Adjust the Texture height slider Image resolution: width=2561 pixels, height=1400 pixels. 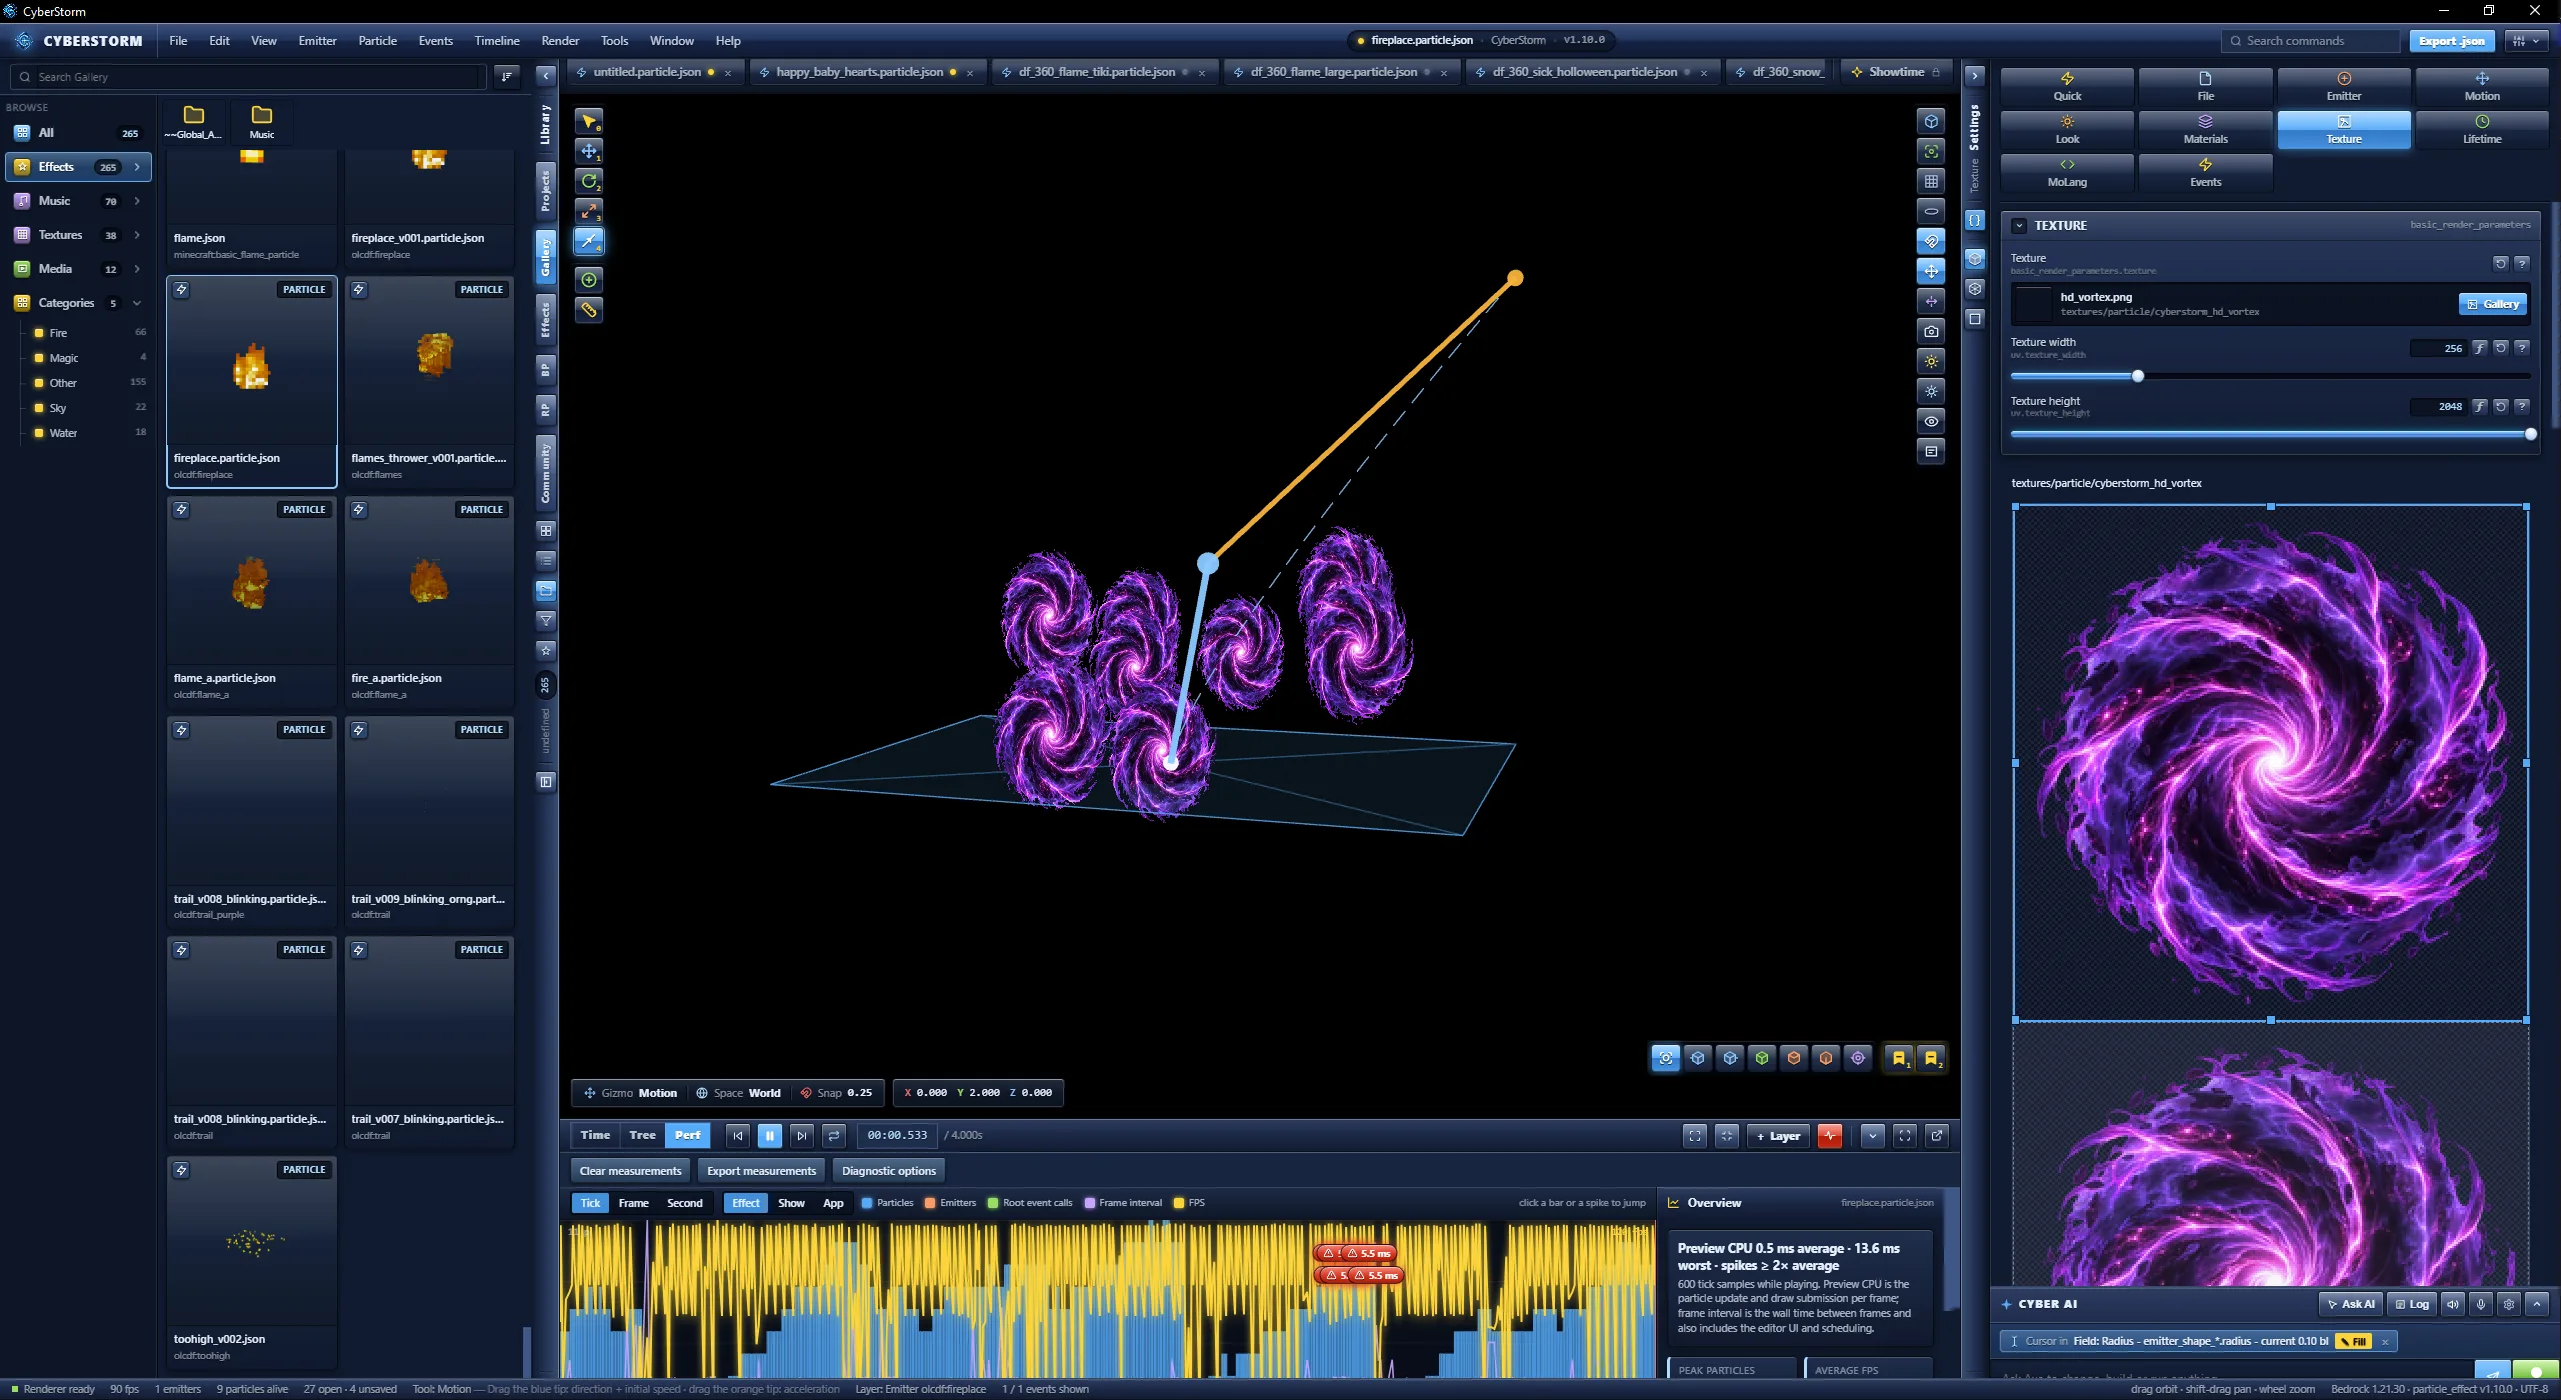coord(2270,435)
